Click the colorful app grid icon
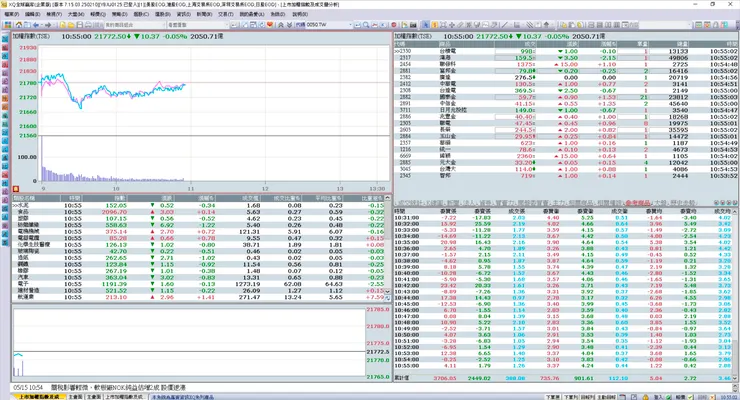 [x=8, y=25]
